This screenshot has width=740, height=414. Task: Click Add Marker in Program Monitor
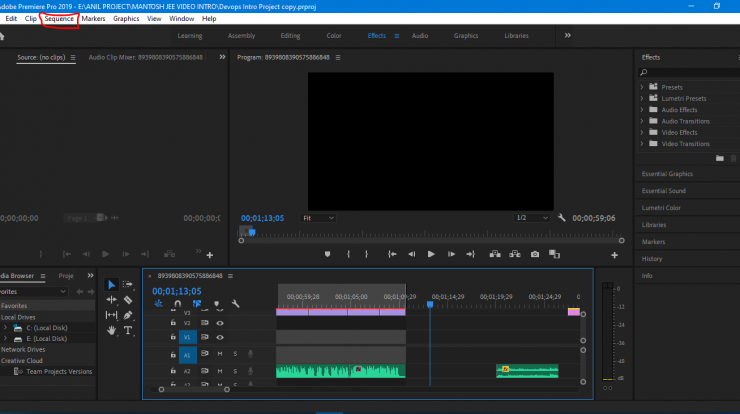tap(328, 254)
